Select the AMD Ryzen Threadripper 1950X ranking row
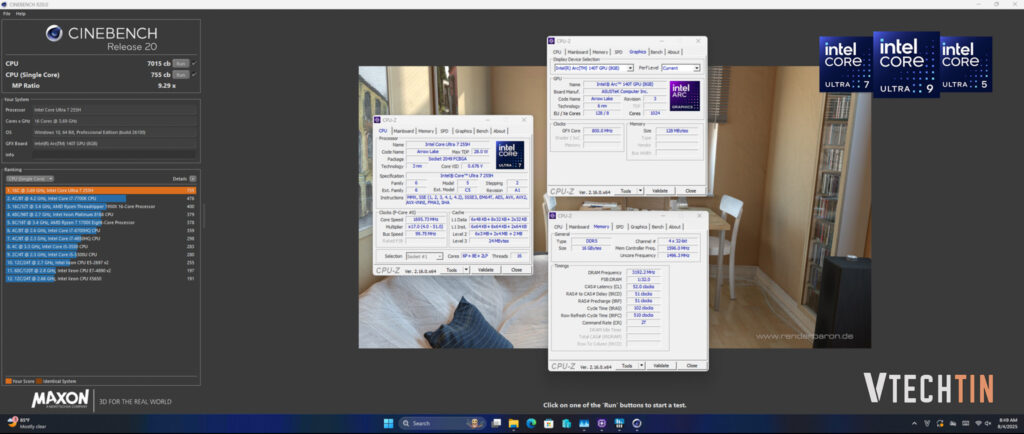This screenshot has width=1024, height=434. [x=101, y=206]
